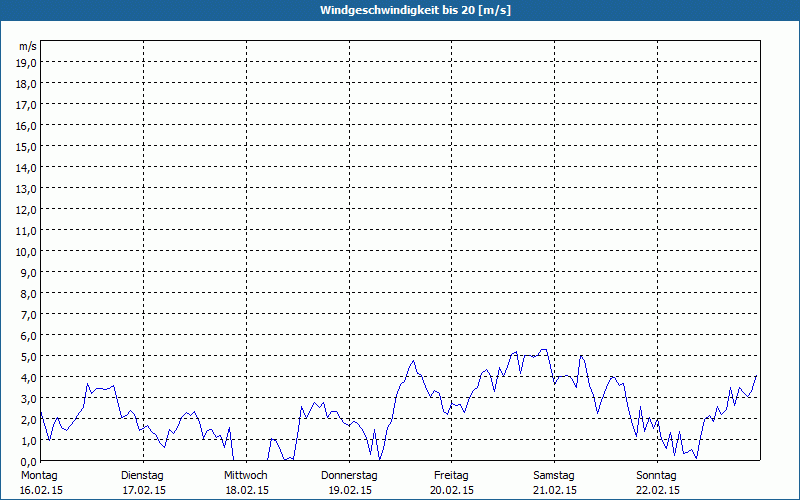Select the 'Samstag' day label
800x500 pixels.
pos(554,476)
